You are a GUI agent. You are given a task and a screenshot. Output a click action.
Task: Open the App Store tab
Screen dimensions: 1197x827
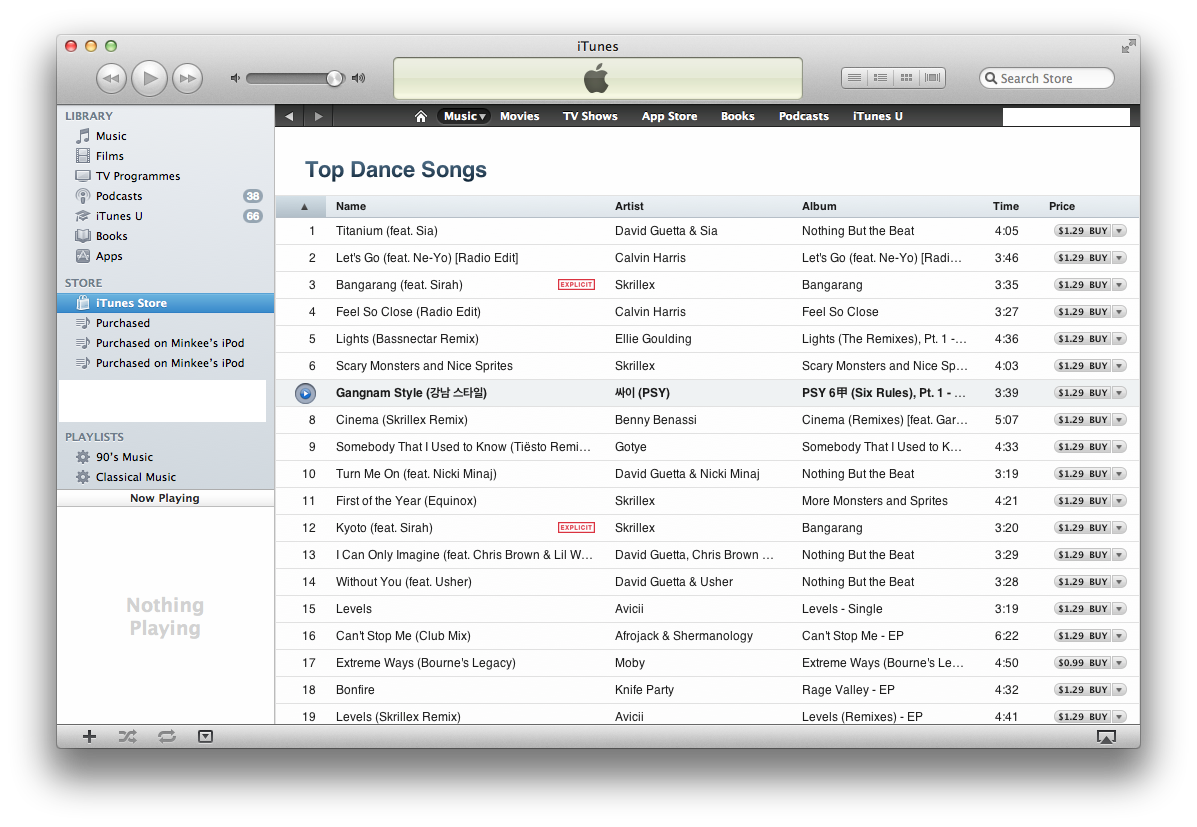point(669,116)
